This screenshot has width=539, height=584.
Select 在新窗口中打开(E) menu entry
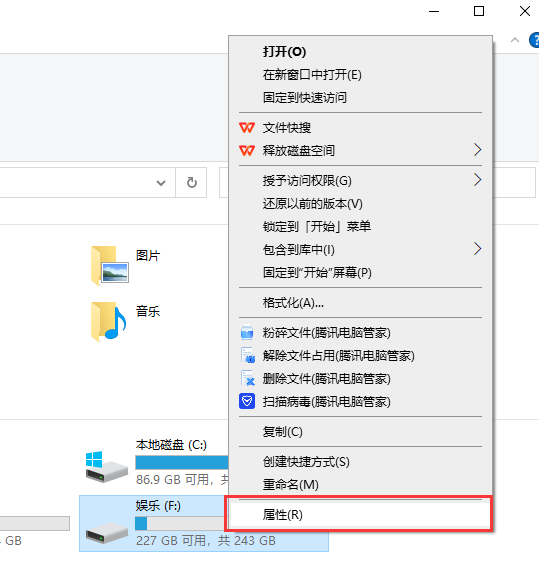(360, 75)
